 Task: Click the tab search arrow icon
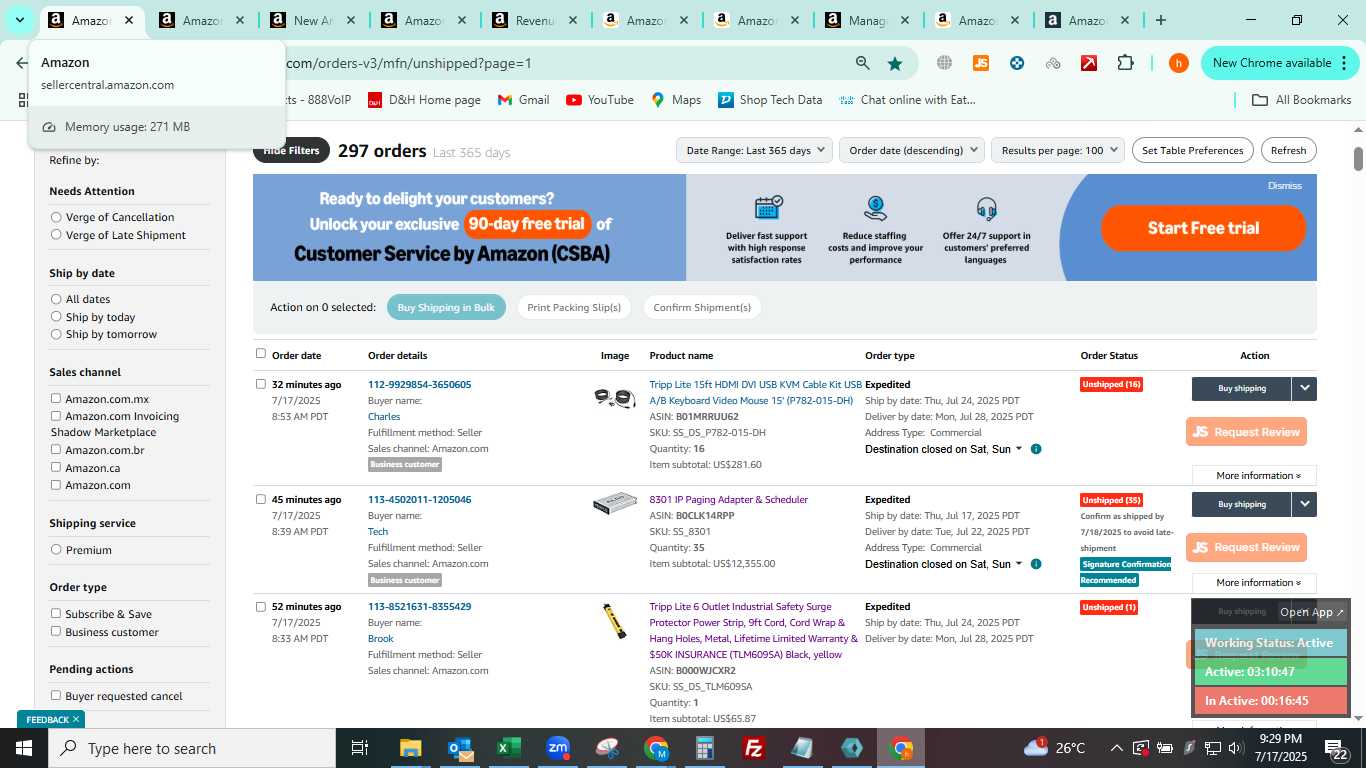(x=19, y=20)
